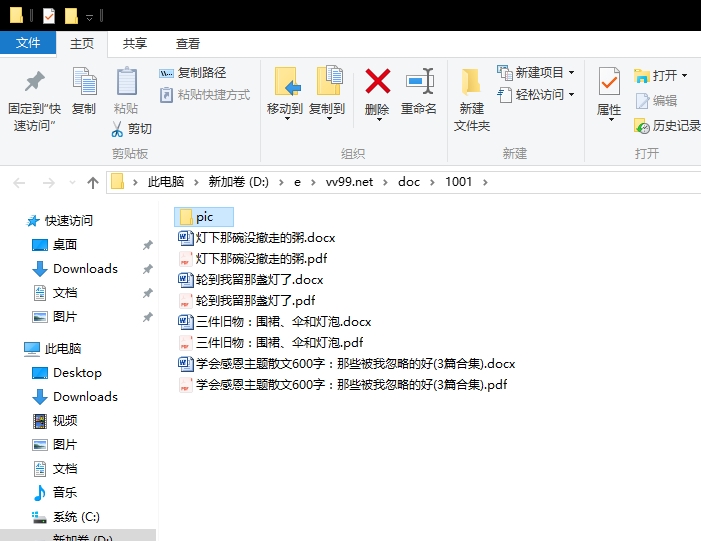This screenshot has height=541, width=701.
Task: Open pinned Downloads under Quick access
Action: (x=75, y=269)
